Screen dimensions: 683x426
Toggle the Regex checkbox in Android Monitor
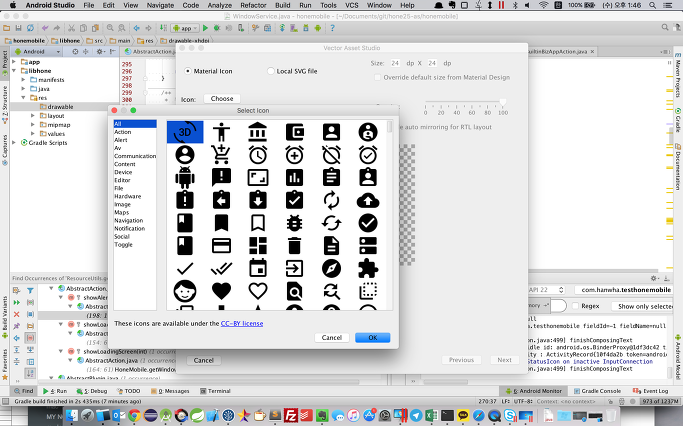point(575,306)
